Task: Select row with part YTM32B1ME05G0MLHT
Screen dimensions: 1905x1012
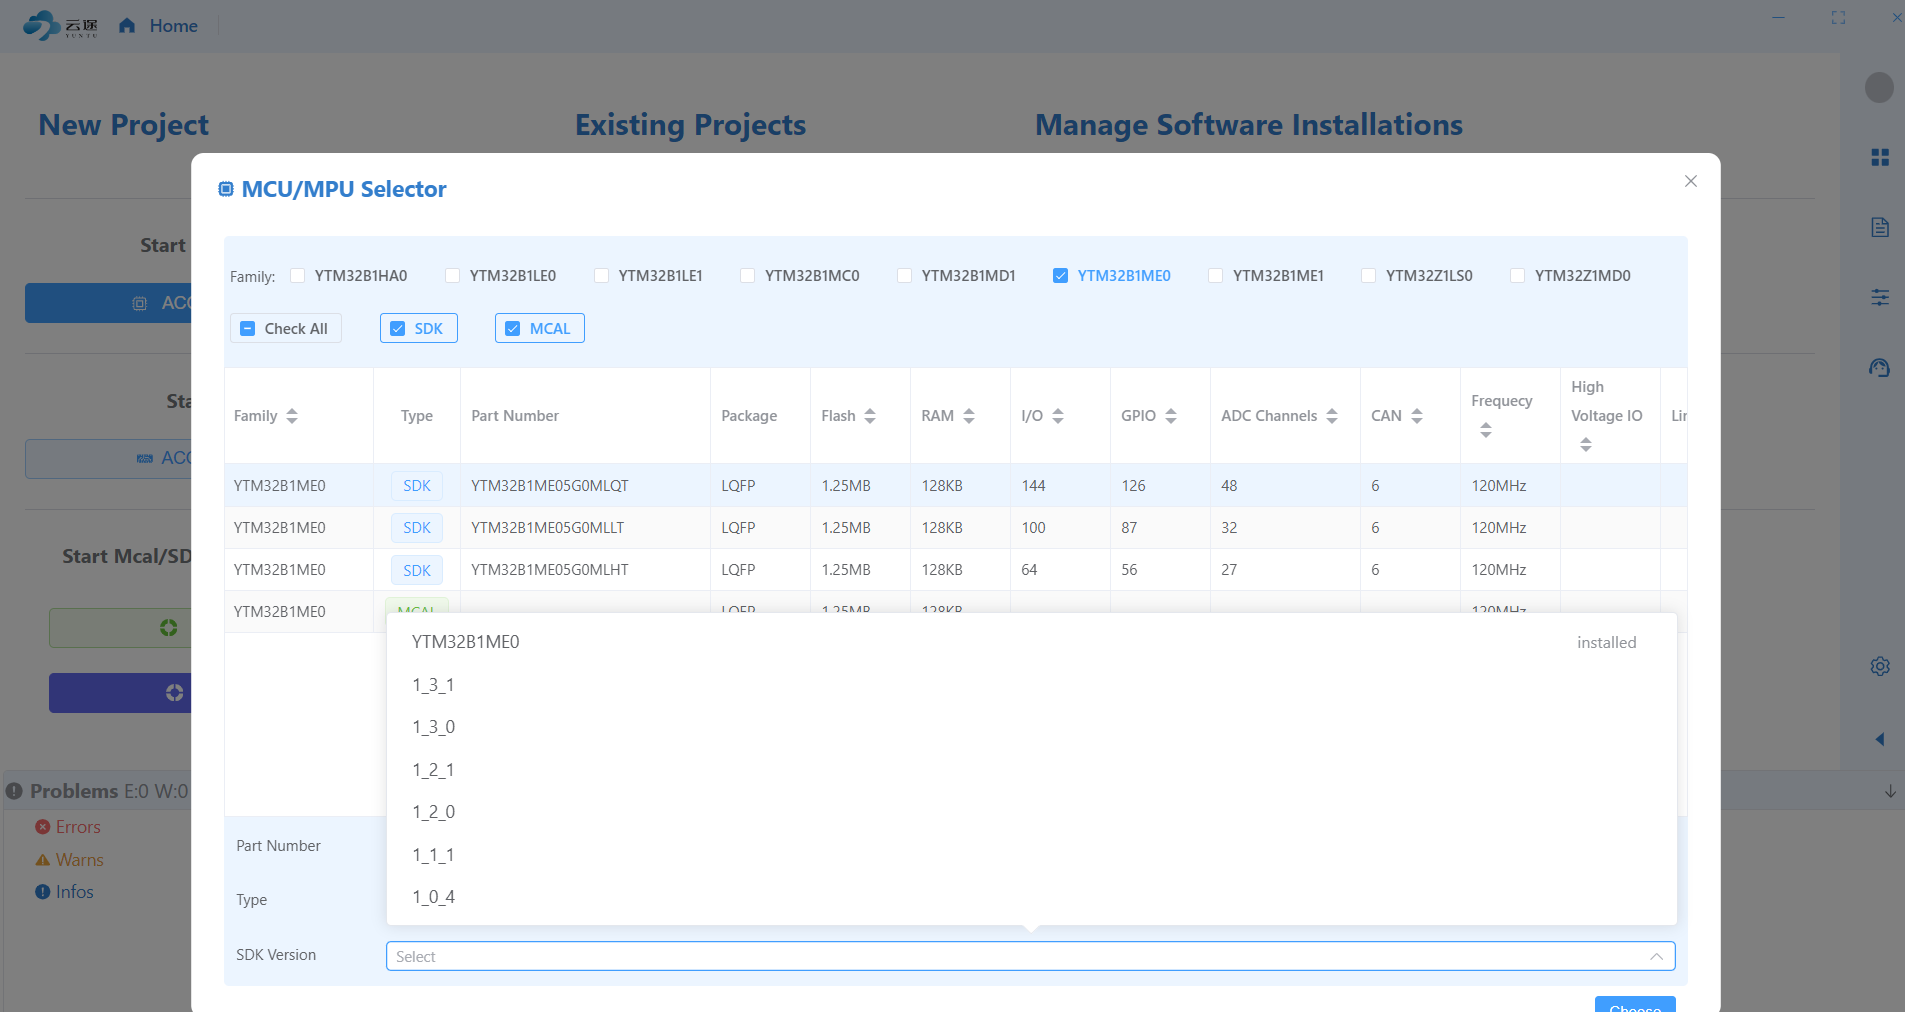Action: point(955,569)
